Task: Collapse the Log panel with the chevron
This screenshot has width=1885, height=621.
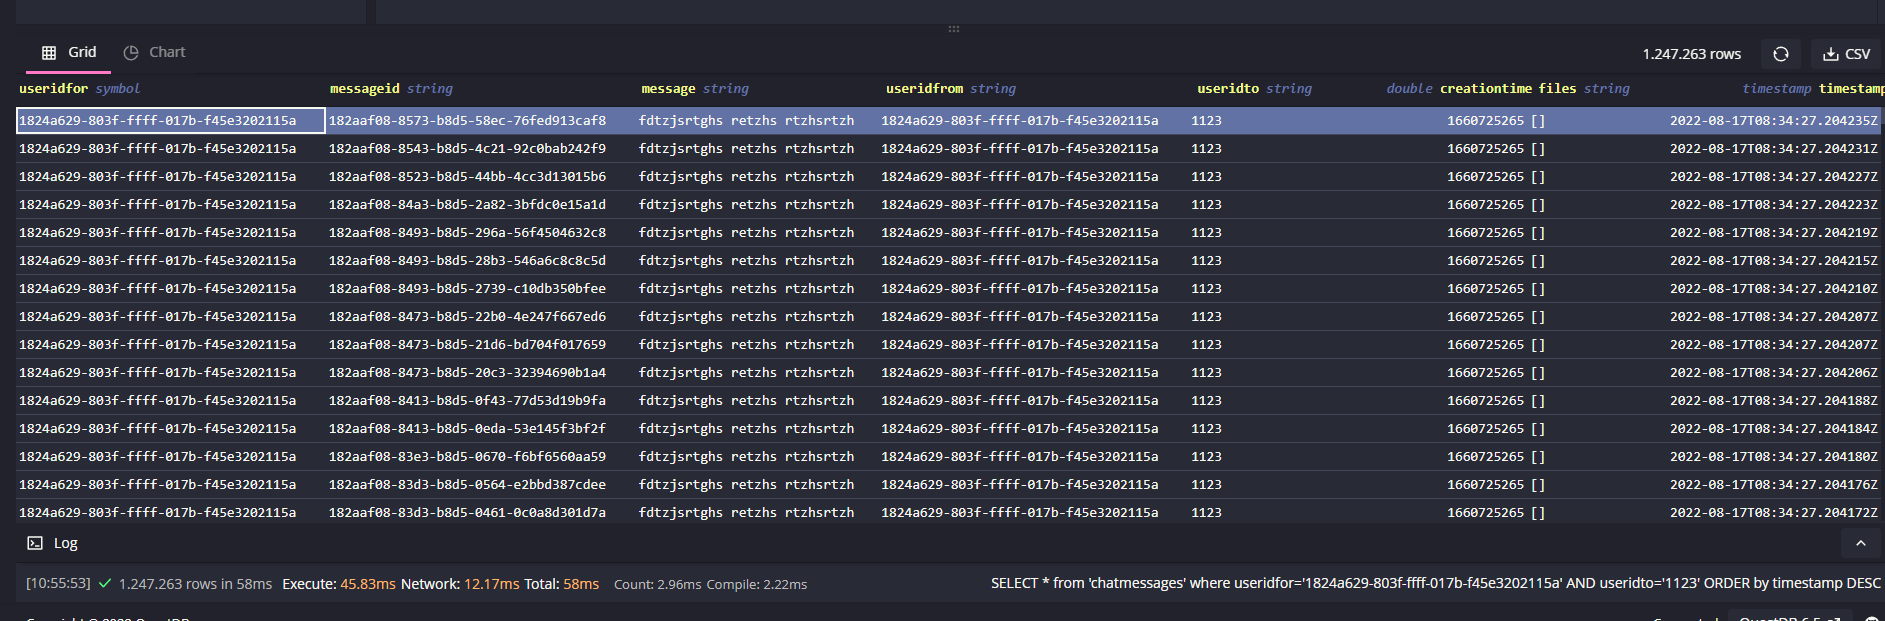Action: pos(1860,543)
